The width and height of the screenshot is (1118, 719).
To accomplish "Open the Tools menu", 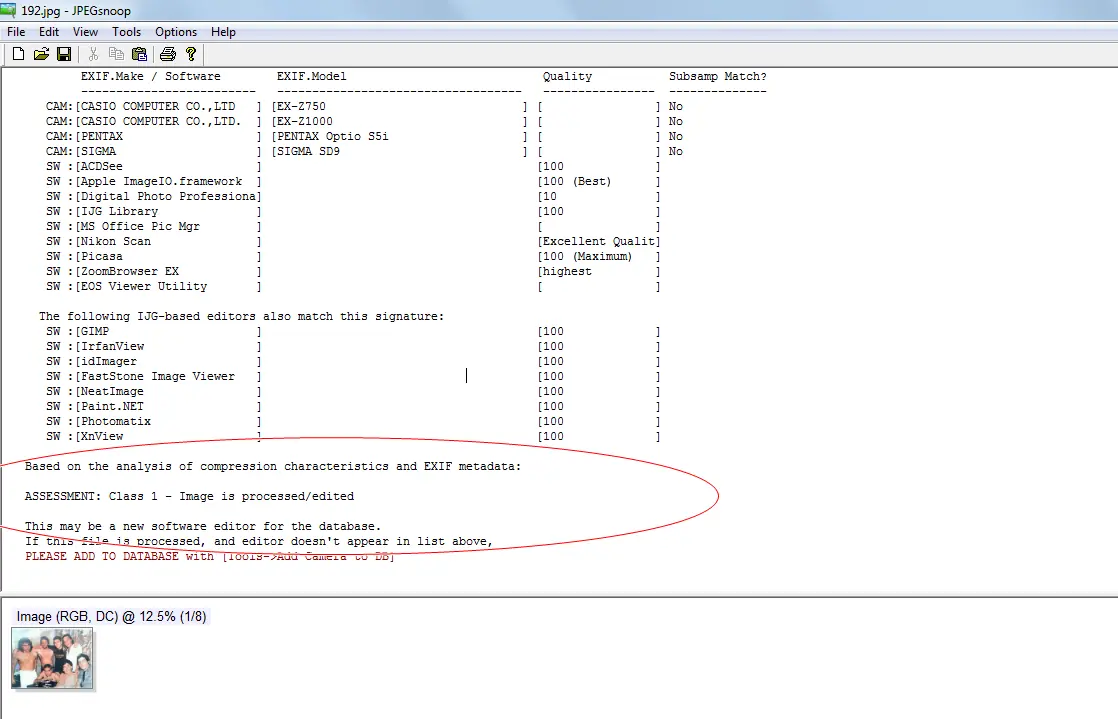I will 126,32.
